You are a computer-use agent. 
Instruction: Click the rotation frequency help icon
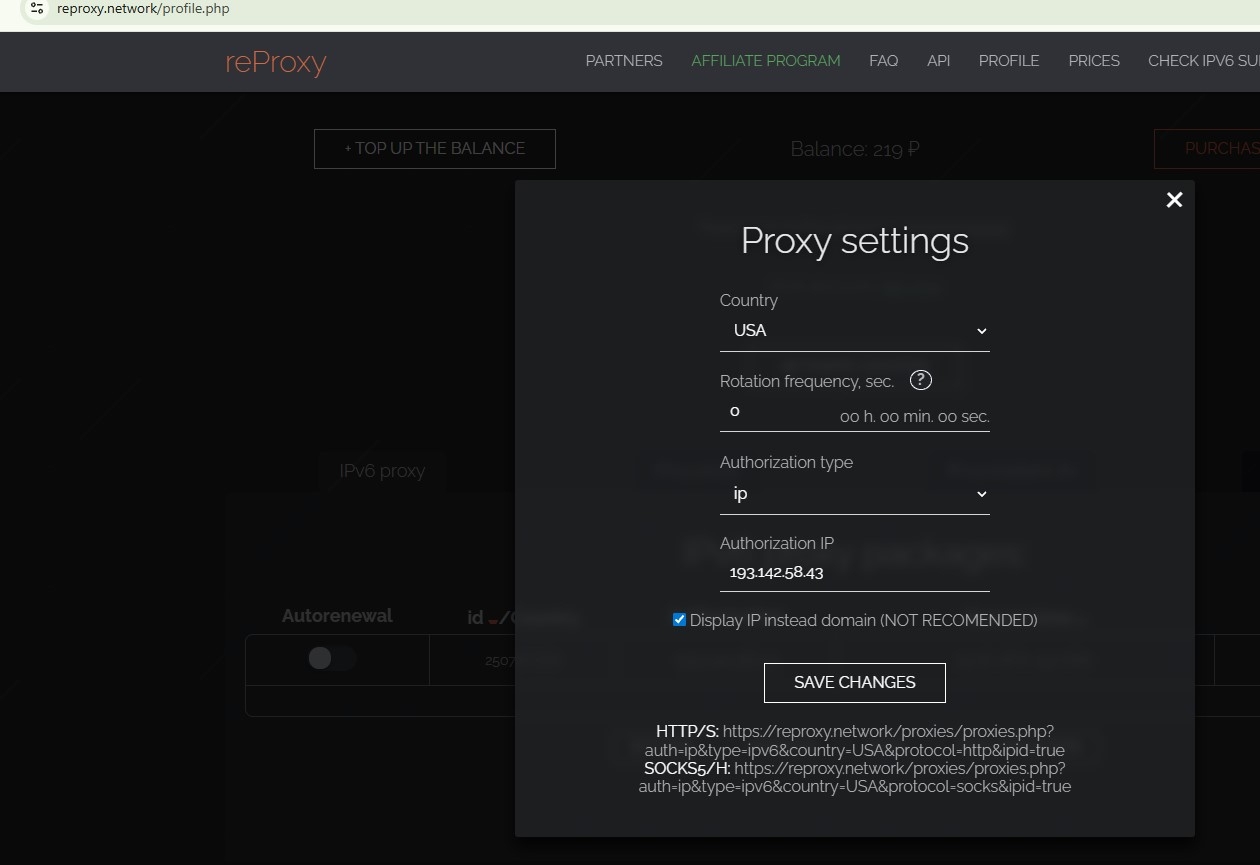[x=920, y=381]
